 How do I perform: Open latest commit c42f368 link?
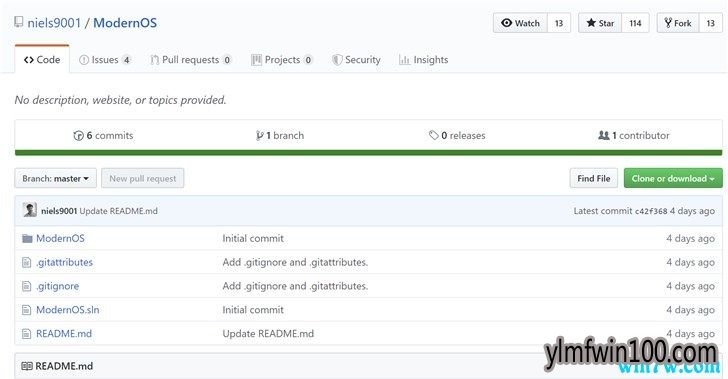(x=650, y=211)
